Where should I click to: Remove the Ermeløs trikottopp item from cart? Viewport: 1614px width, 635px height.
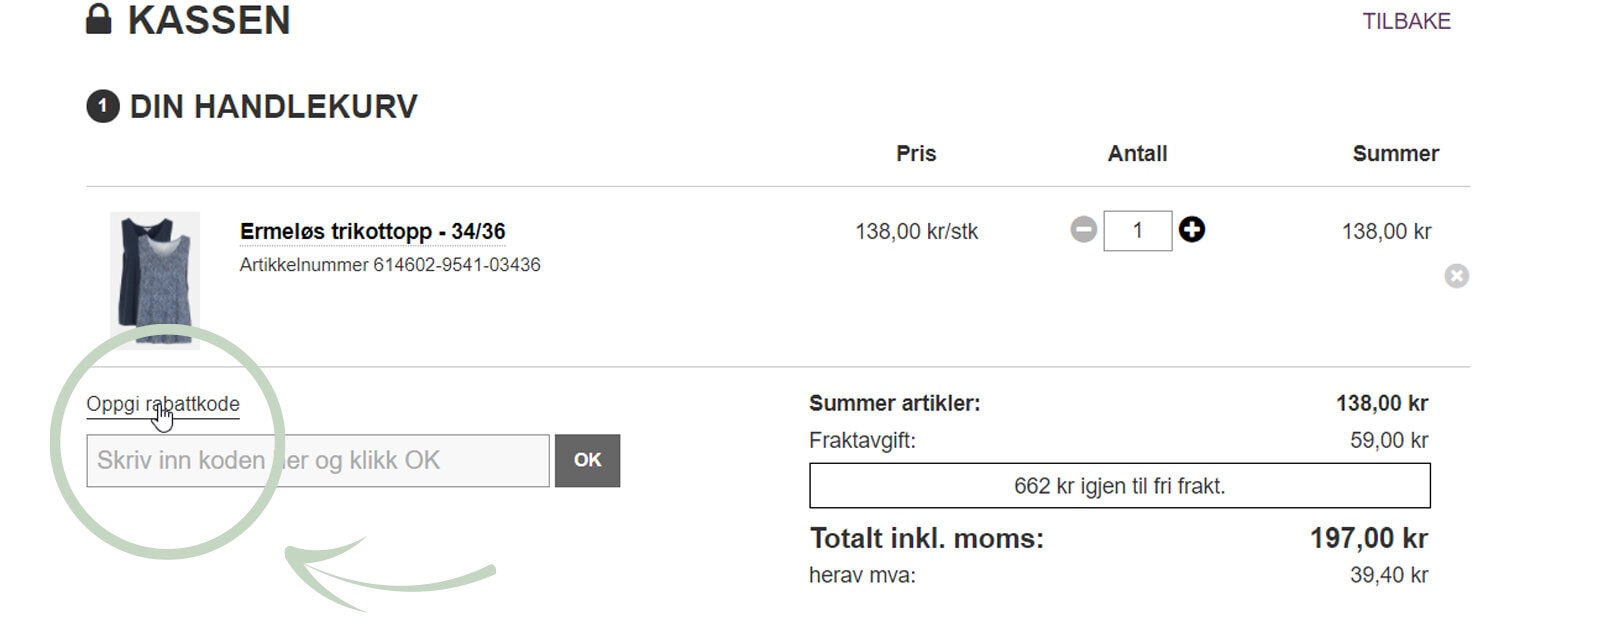(x=1457, y=276)
